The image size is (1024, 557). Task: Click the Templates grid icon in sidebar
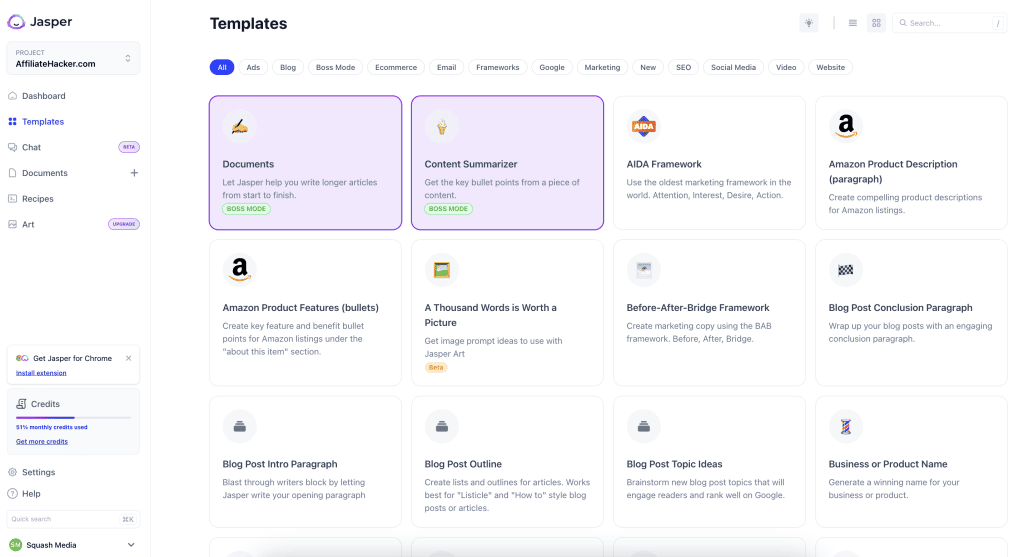pos(12,121)
